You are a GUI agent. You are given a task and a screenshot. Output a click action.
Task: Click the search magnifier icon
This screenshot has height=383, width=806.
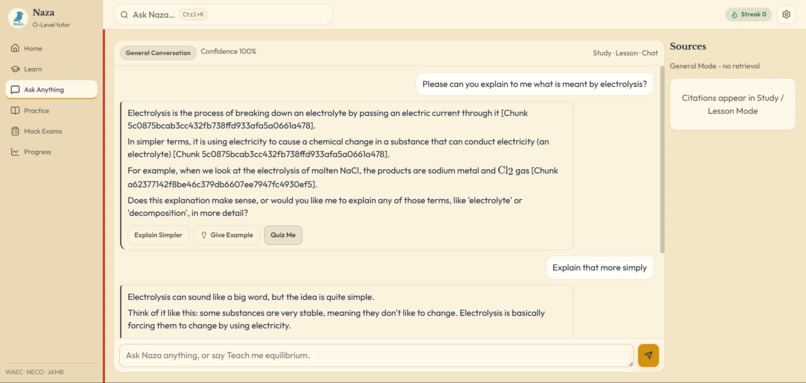[x=124, y=14]
